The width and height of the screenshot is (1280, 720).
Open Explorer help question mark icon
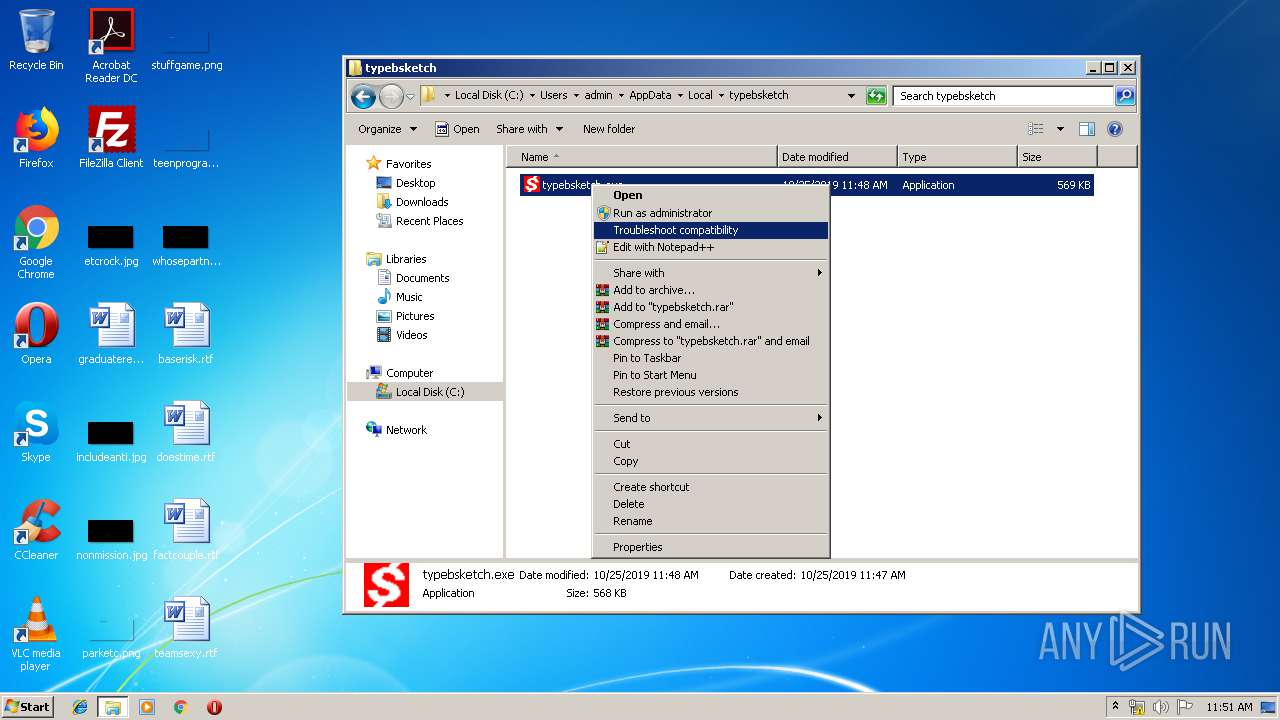(x=1115, y=129)
